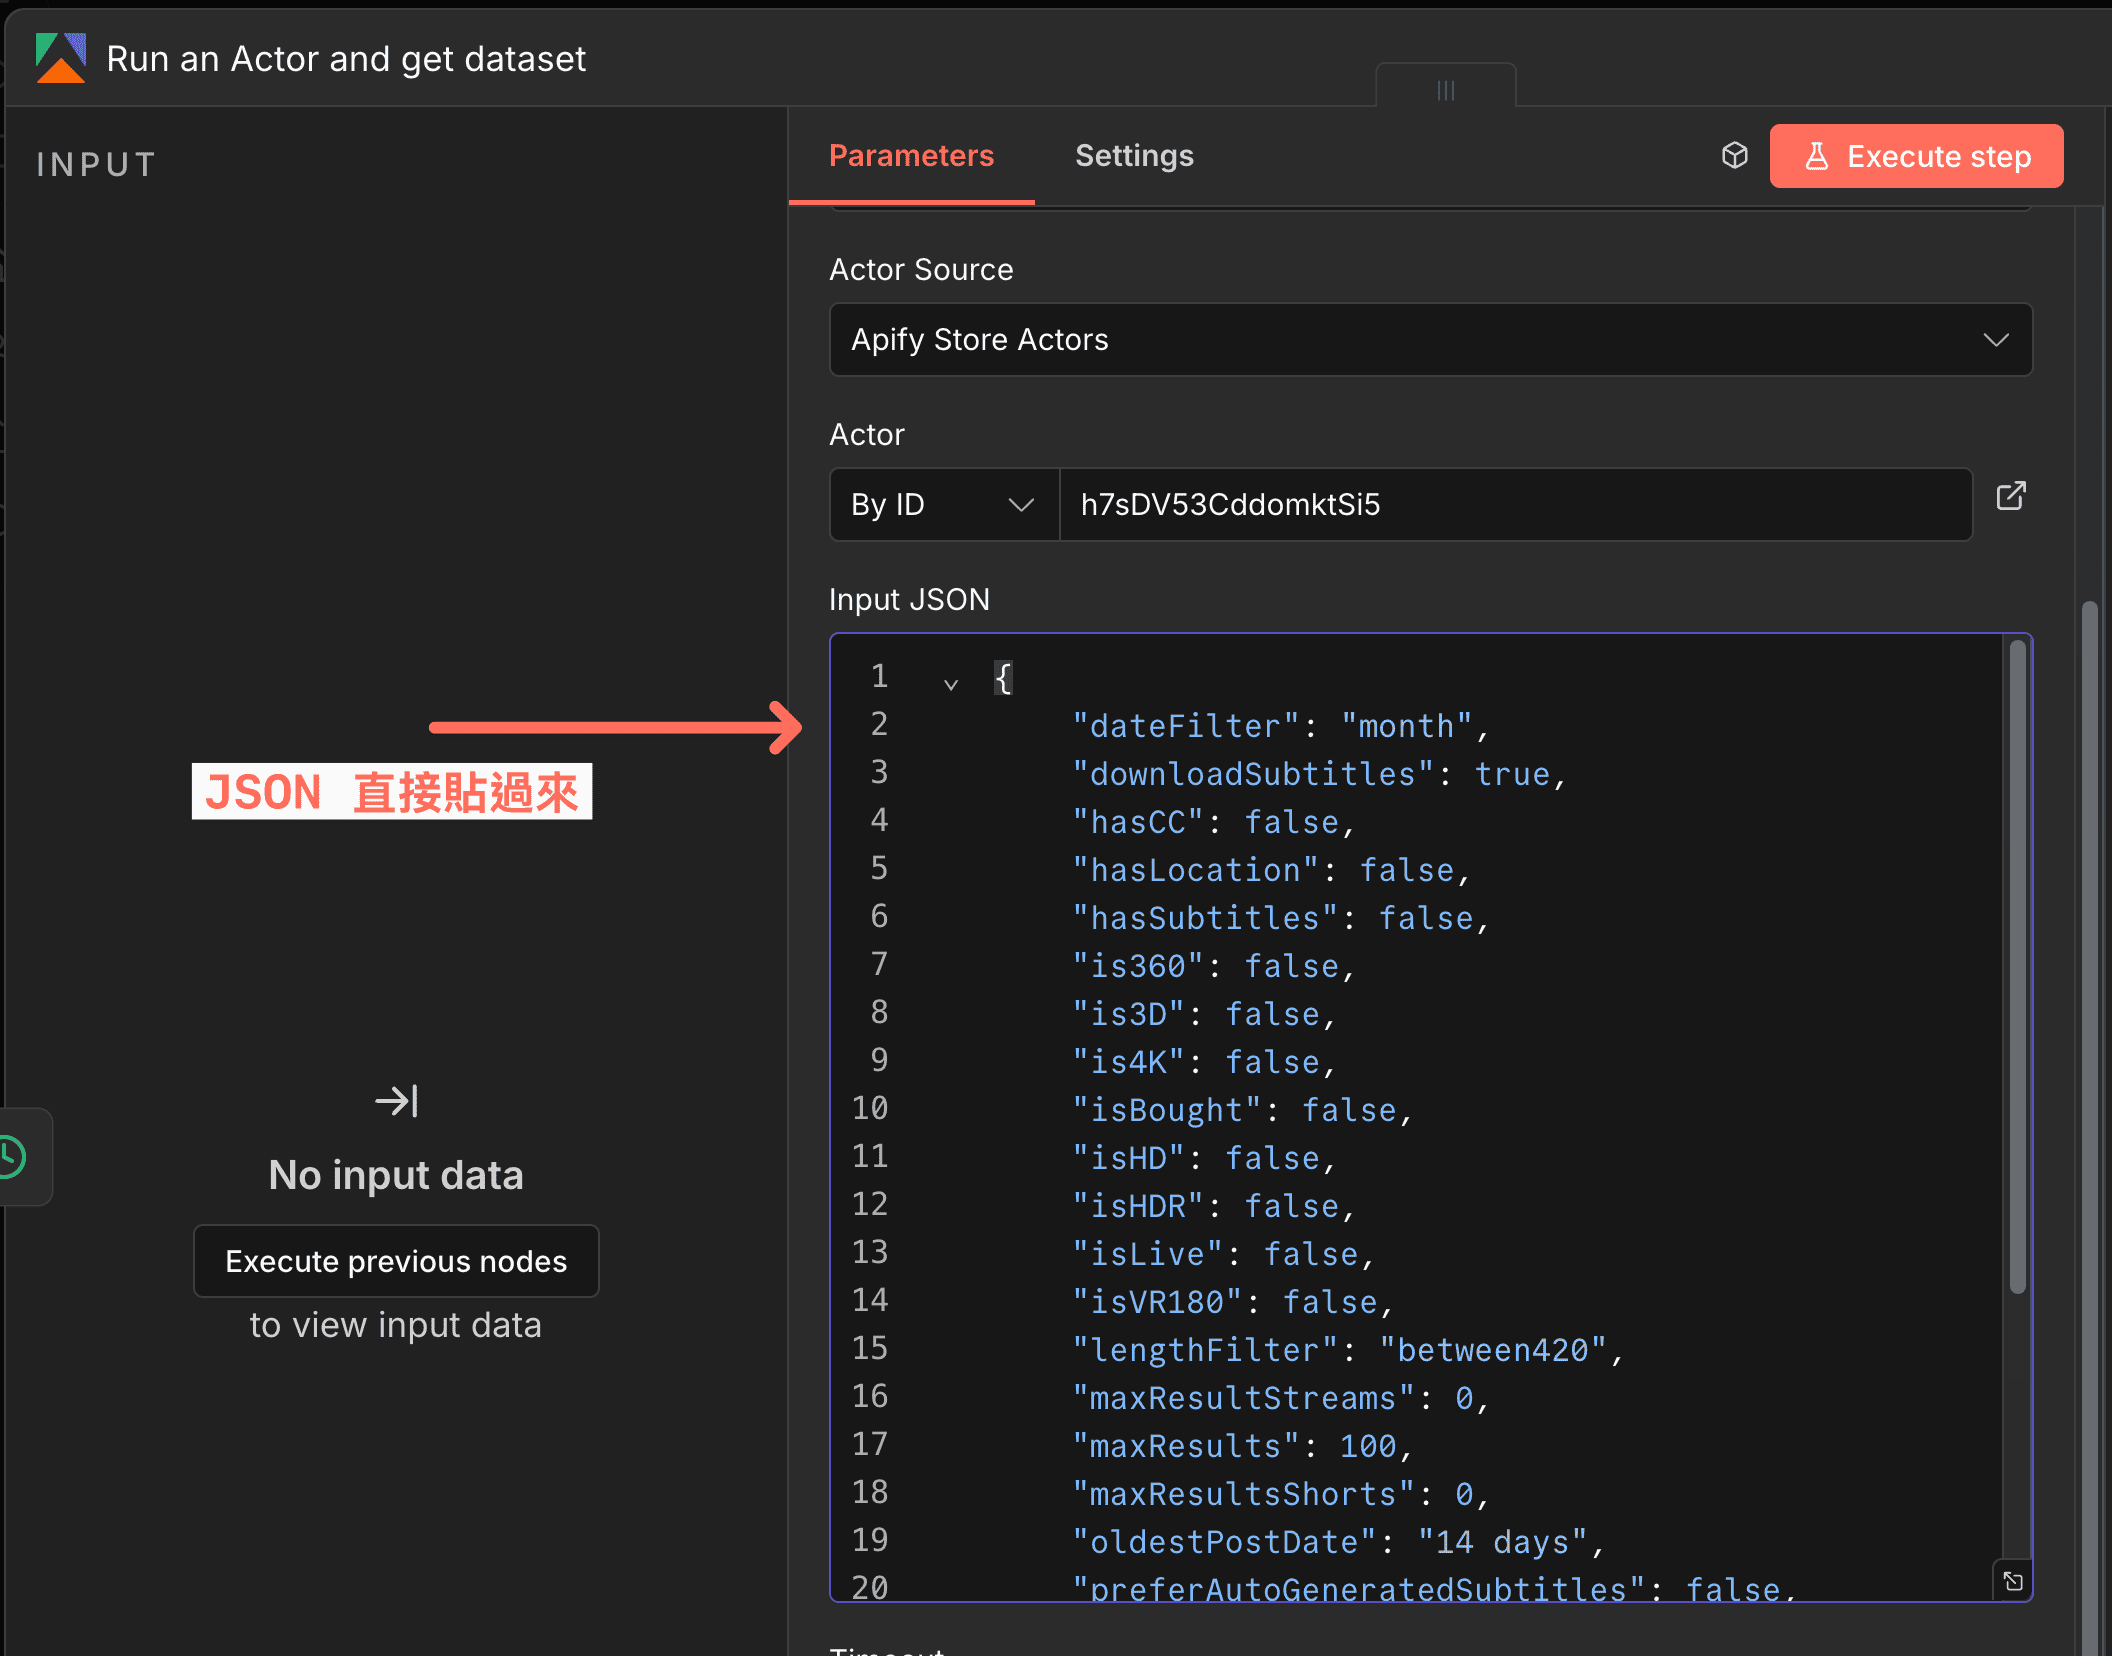Click the JSON editor inner scrollbar

coord(2017,965)
